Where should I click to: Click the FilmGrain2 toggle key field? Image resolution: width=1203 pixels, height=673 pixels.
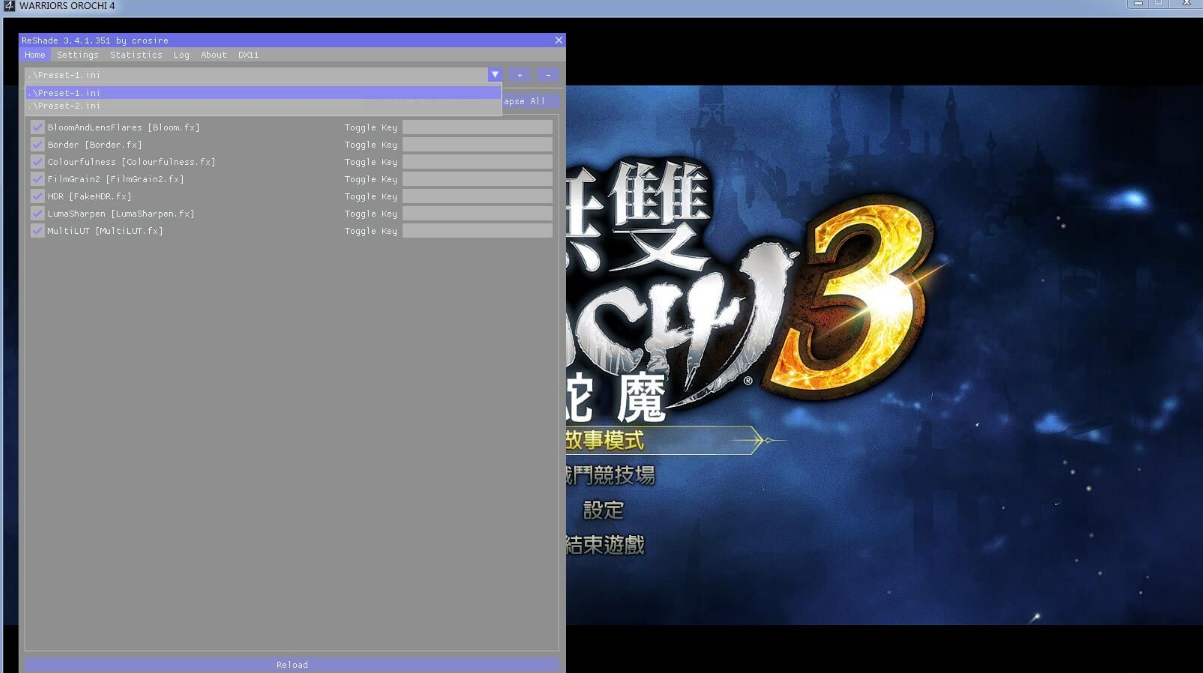point(477,179)
